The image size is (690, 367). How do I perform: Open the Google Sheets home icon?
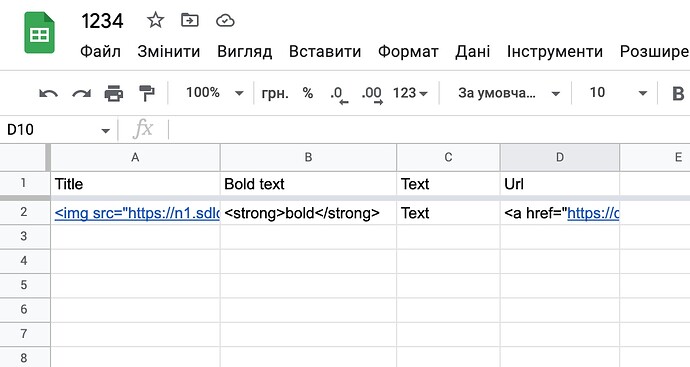pos(39,33)
